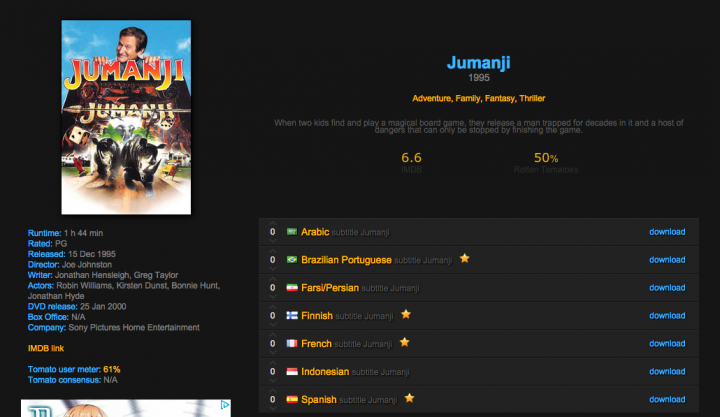The height and width of the screenshot is (417, 720).
Task: Click the DVD release: 25 Jan 2000 text
Action: (77, 306)
